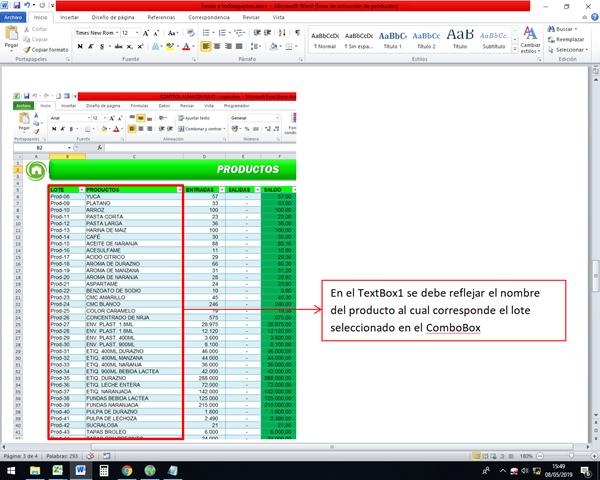Screen dimensions: 600x480
Task: Open the line spacing menu
Action: [x=255, y=46]
